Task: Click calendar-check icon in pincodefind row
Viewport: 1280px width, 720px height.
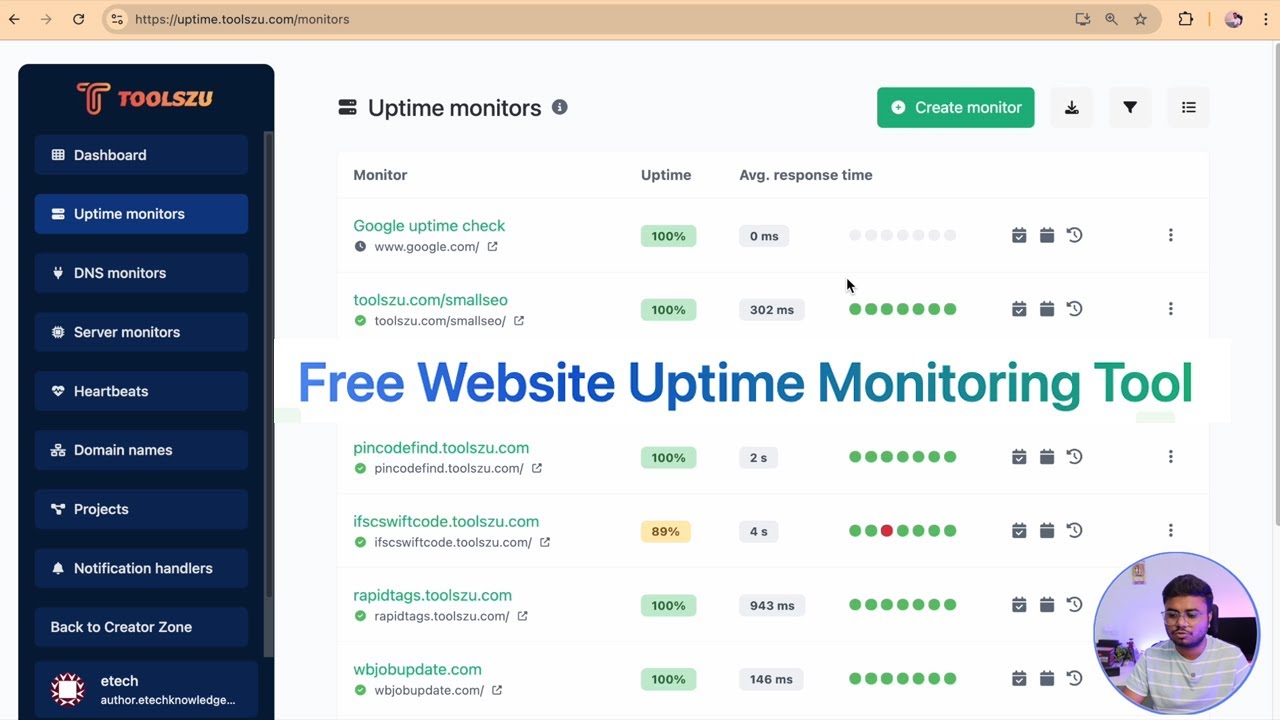Action: [x=1019, y=457]
